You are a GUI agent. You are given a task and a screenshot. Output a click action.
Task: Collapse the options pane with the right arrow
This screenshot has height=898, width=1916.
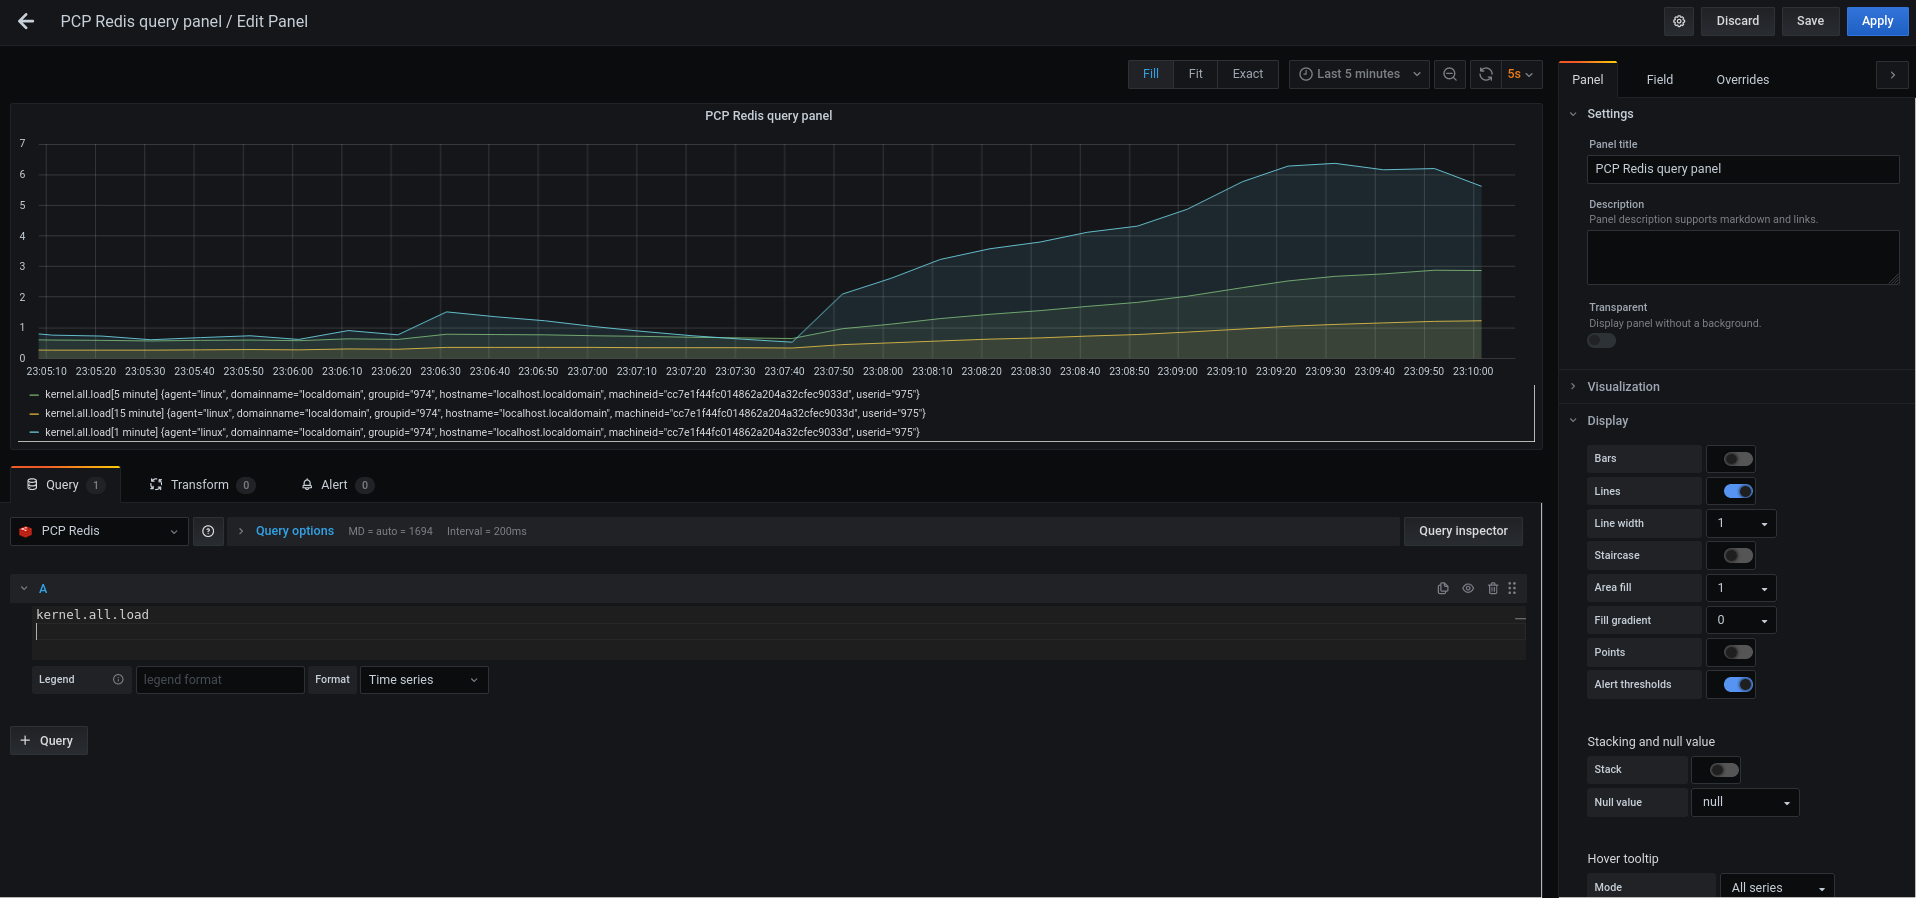(1892, 75)
